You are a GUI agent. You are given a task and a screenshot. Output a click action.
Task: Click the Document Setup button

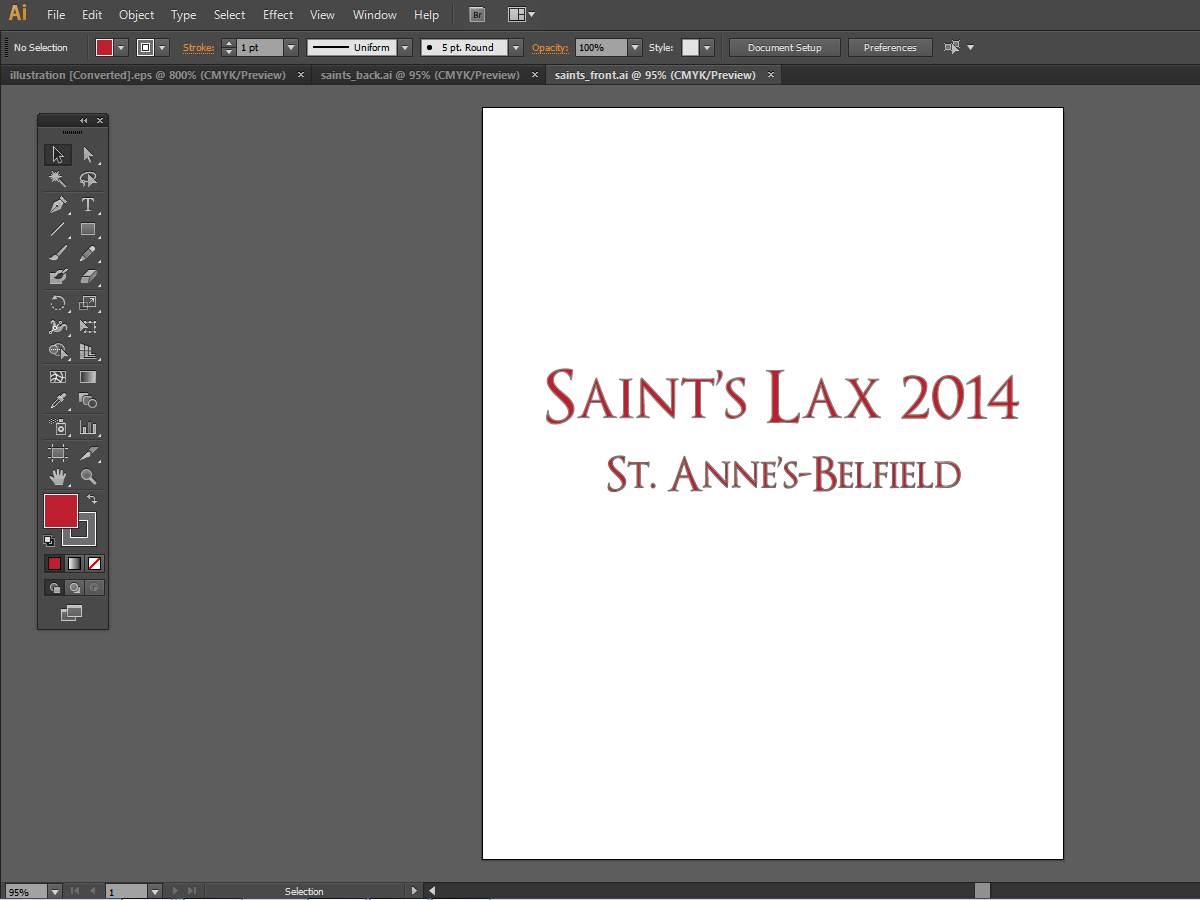click(x=784, y=48)
